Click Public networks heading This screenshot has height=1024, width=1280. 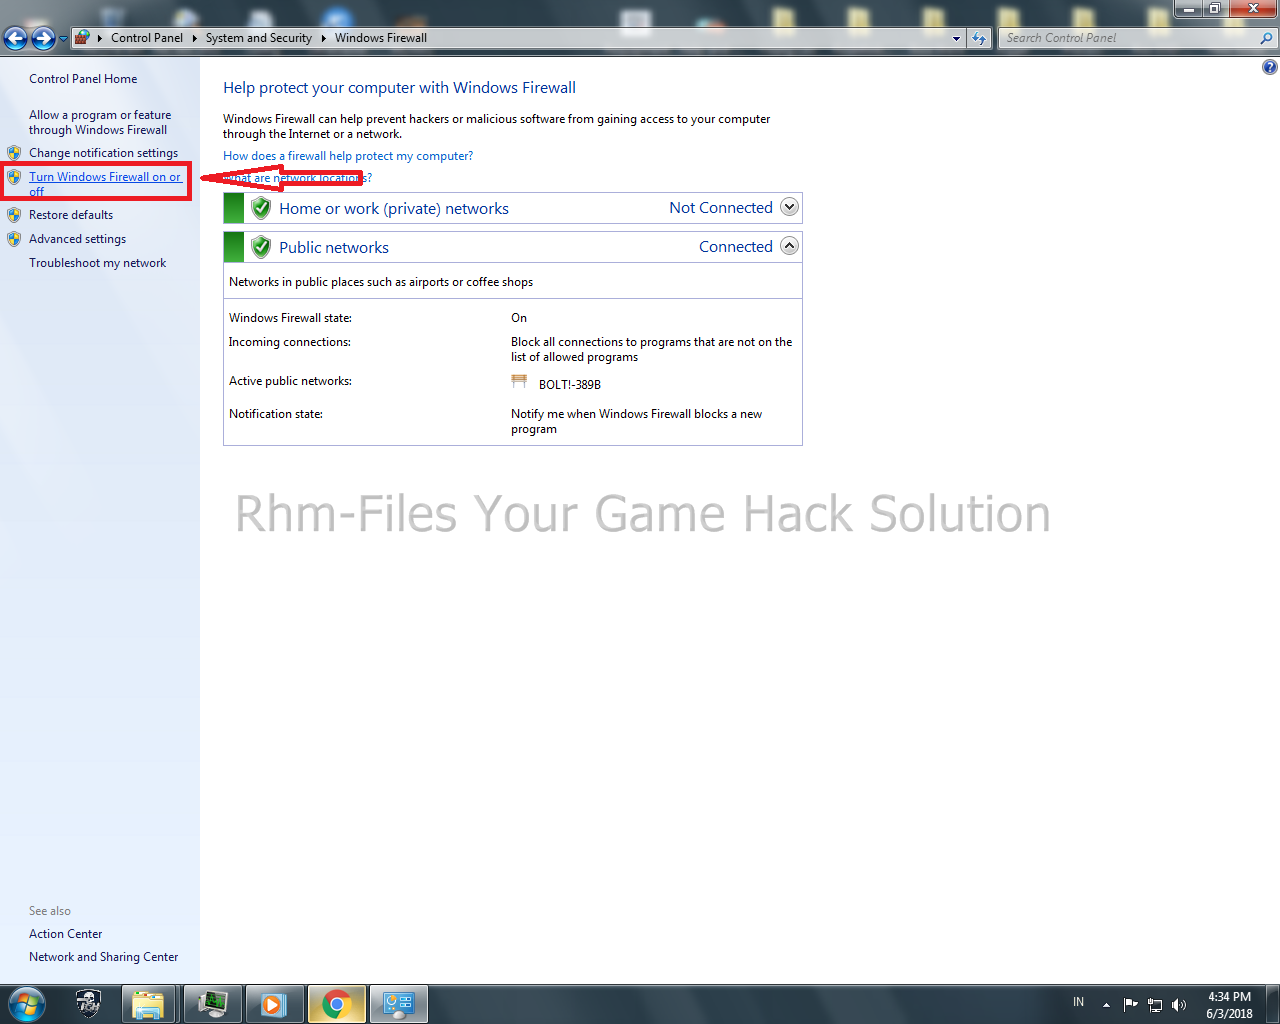coord(334,248)
